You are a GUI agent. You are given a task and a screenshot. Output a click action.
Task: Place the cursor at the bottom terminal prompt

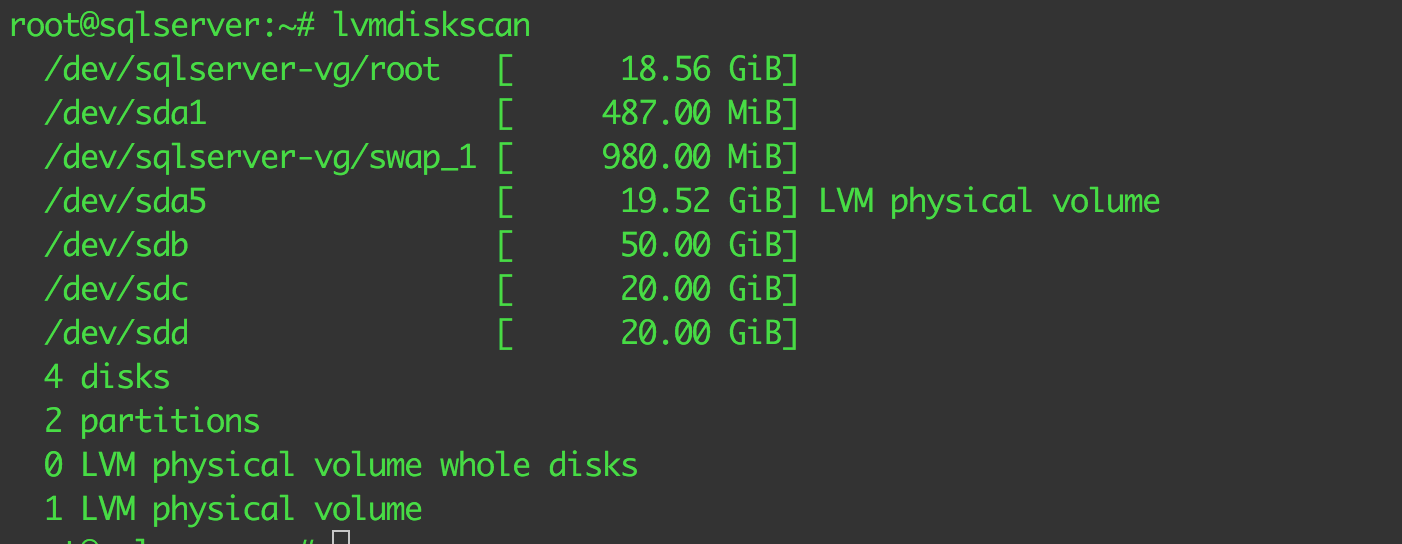tap(341, 540)
